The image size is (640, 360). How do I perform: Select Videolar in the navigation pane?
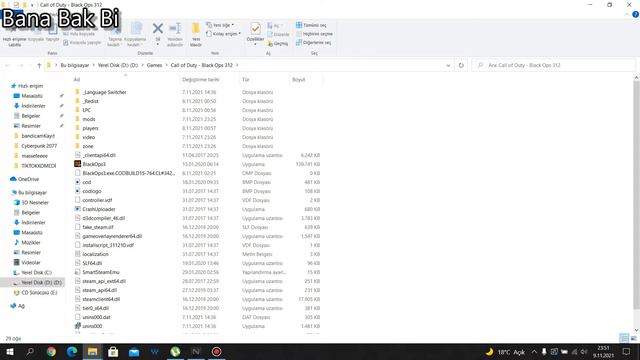[x=31, y=262]
